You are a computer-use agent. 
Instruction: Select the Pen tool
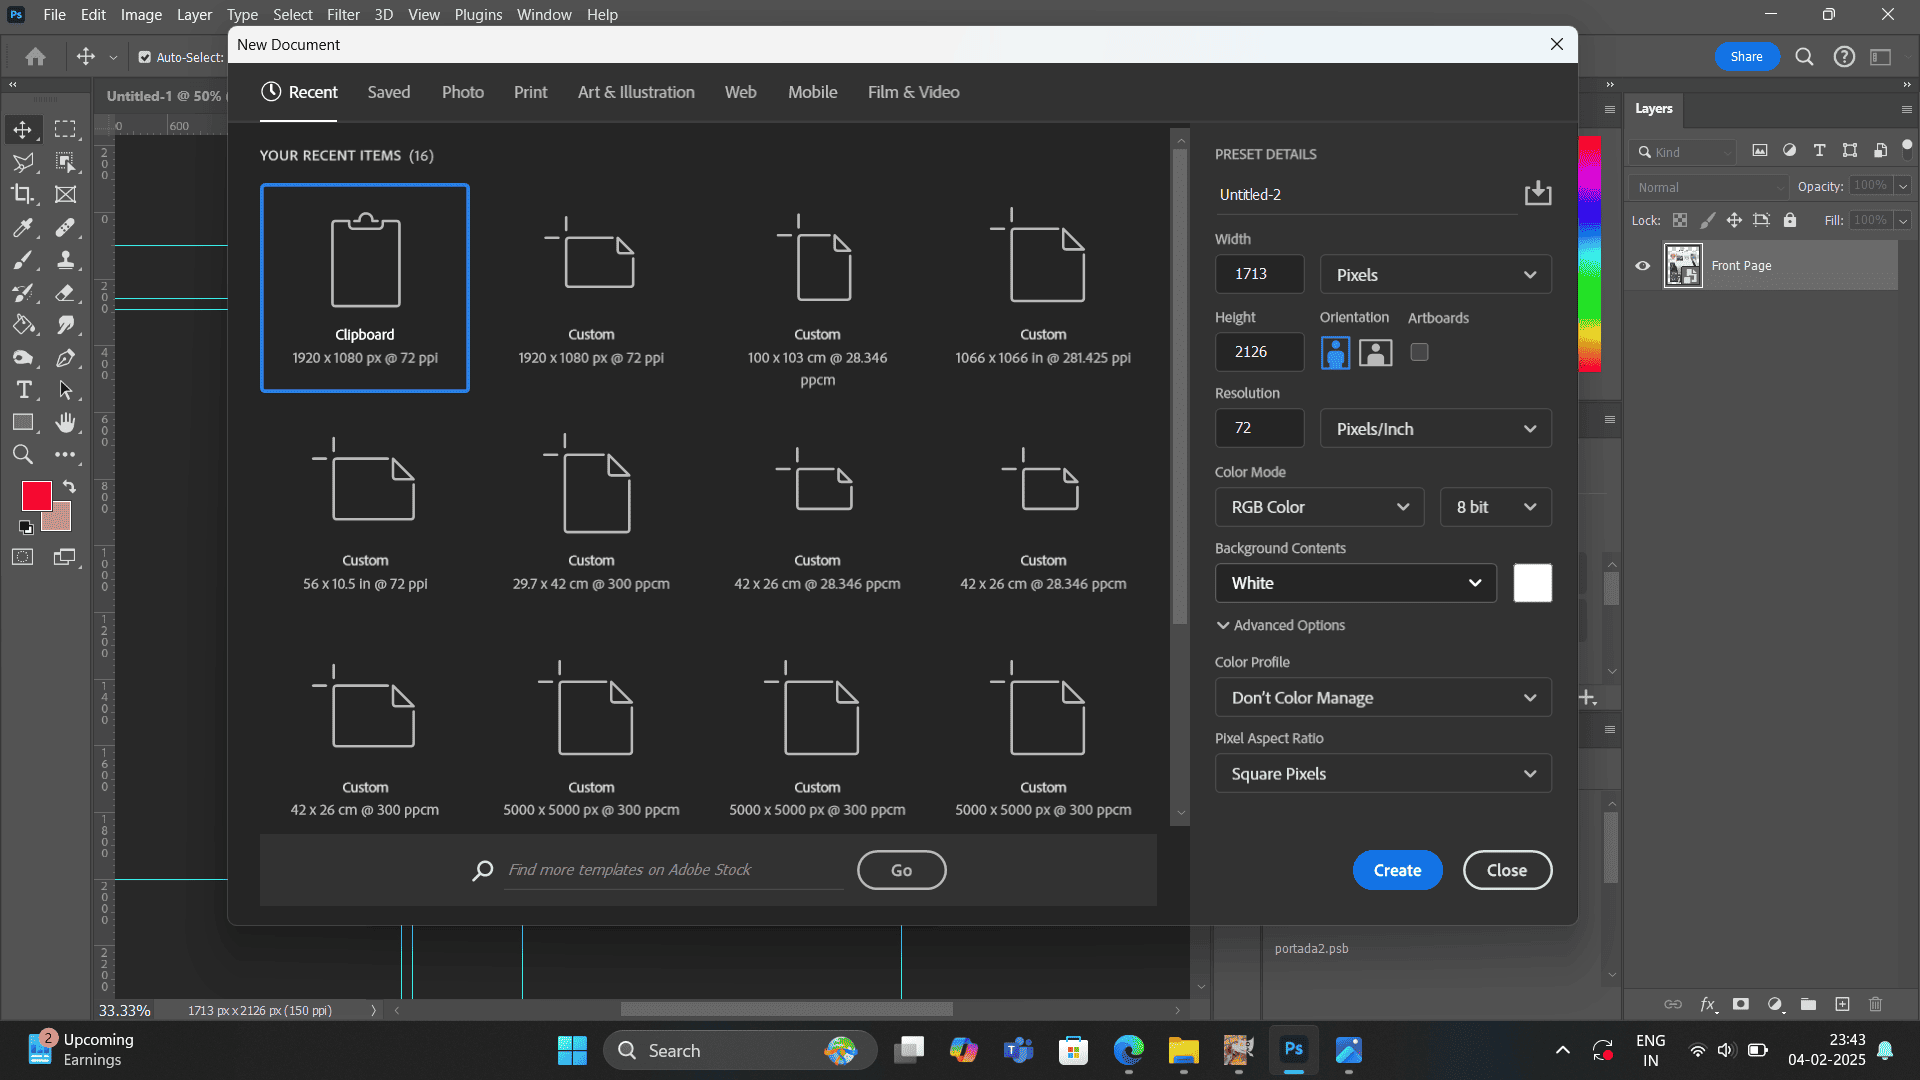(65, 358)
